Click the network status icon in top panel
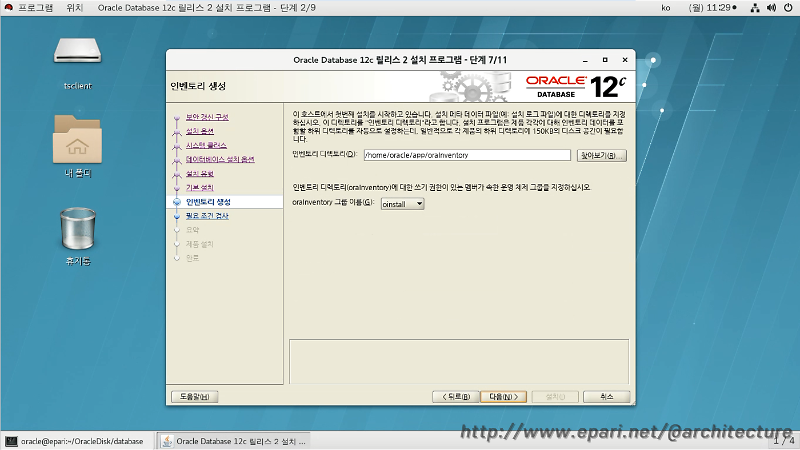The width and height of the screenshot is (800, 450). tap(755, 8)
